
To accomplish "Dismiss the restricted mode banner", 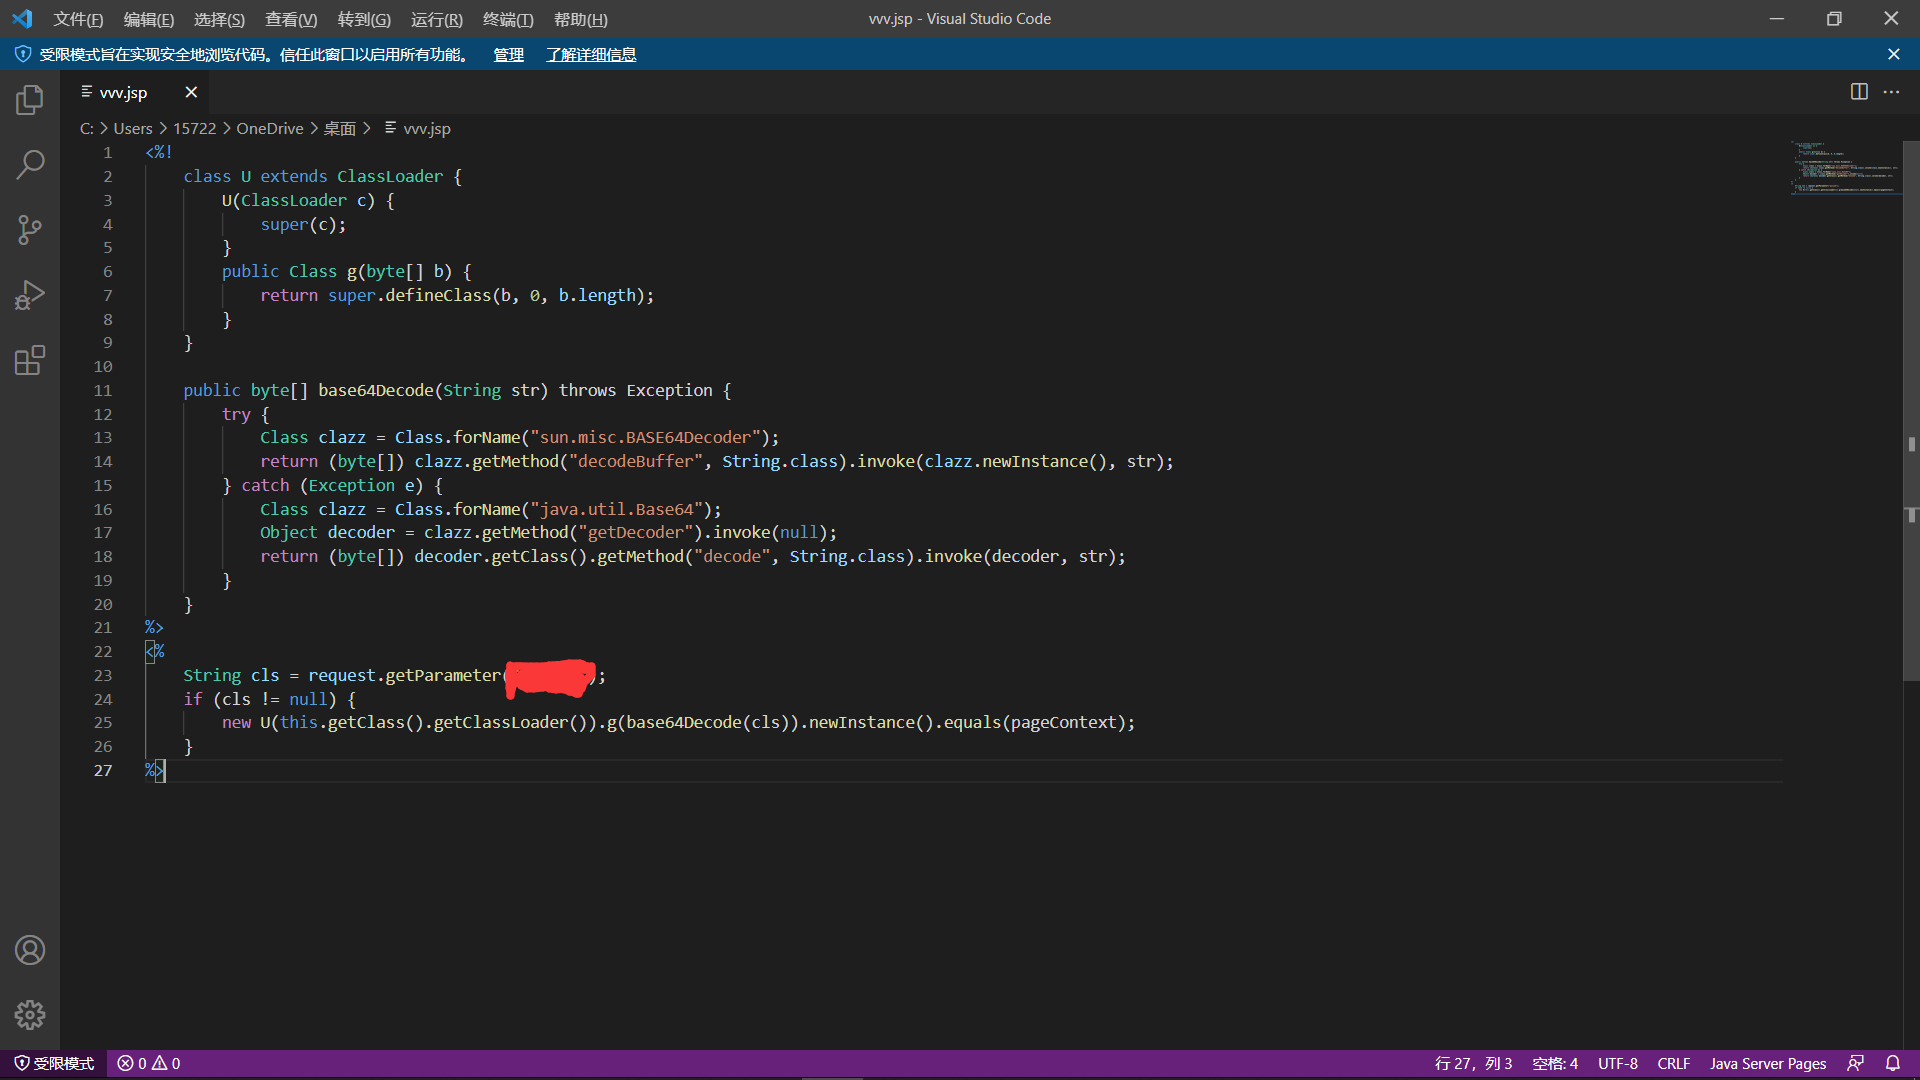I will [1893, 54].
